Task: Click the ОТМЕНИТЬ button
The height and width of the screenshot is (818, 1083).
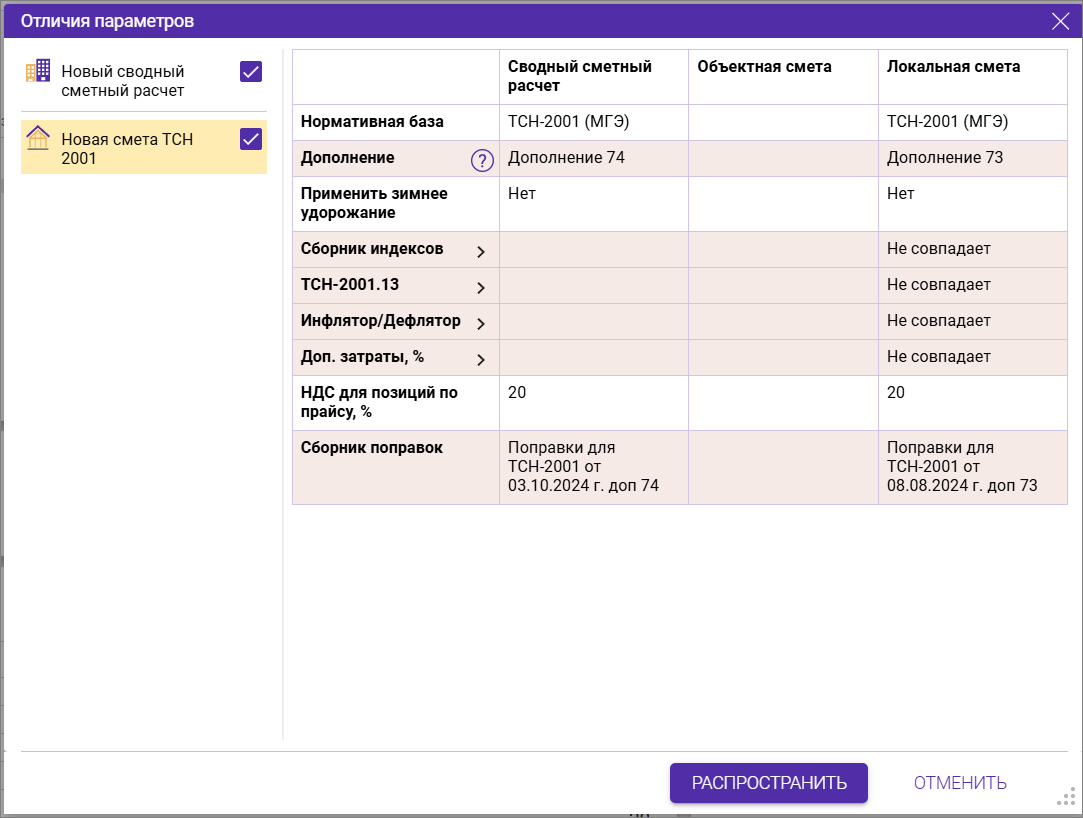Action: pos(959,783)
